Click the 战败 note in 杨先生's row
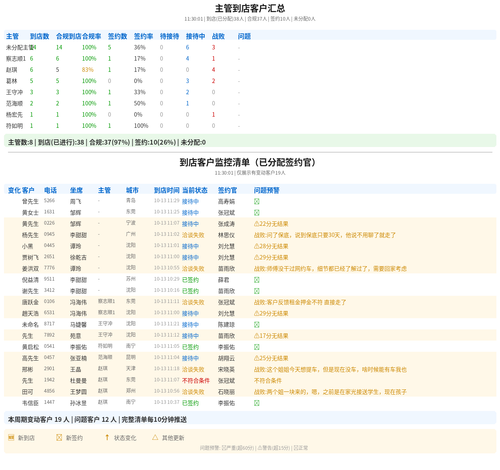 coord(325,235)
